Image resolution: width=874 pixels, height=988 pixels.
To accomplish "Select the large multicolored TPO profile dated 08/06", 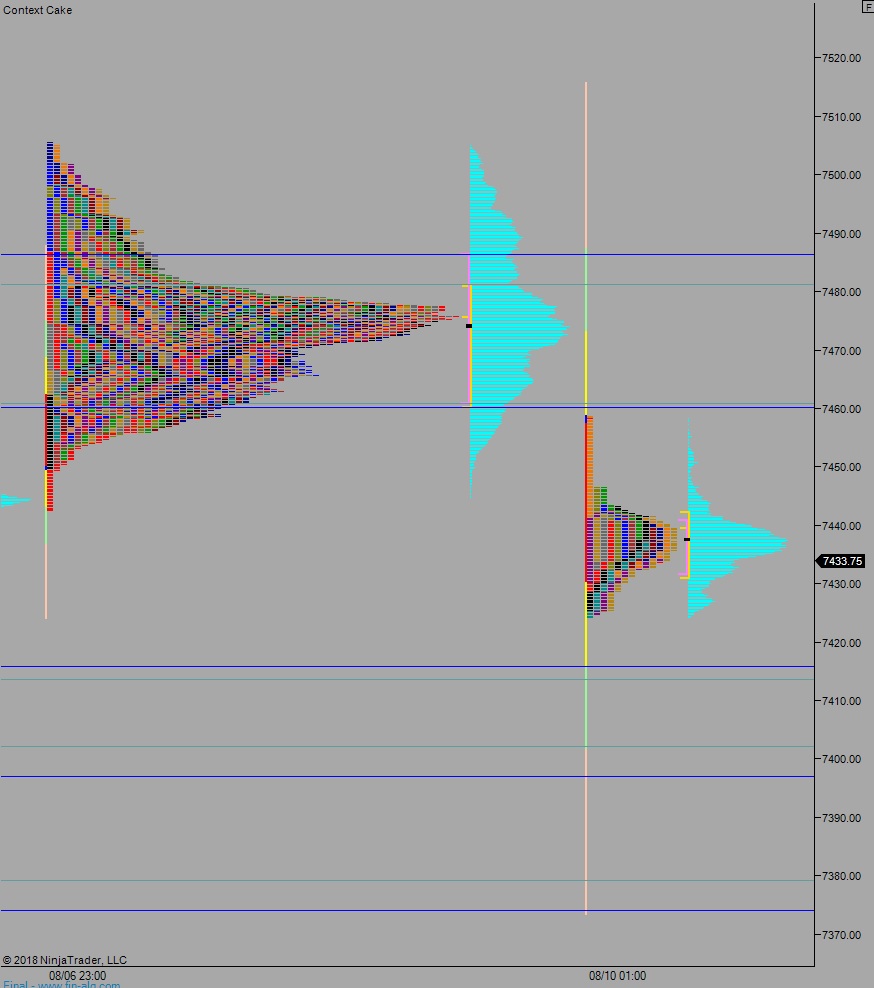I will pos(252,326).
